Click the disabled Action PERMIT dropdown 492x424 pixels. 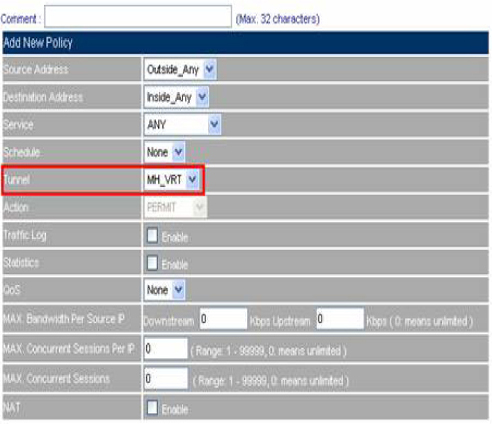tap(175, 207)
